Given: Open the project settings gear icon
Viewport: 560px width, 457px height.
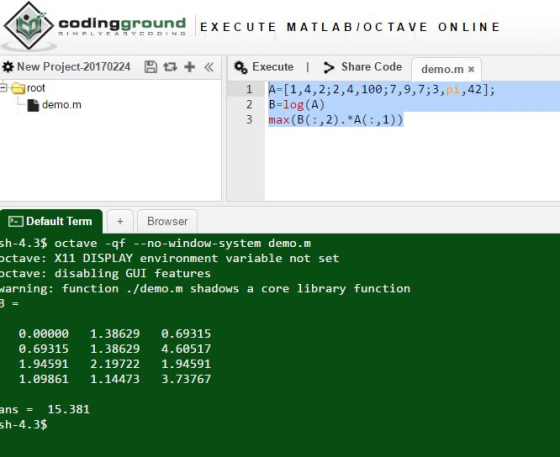Looking at the screenshot, I should click(x=8, y=67).
